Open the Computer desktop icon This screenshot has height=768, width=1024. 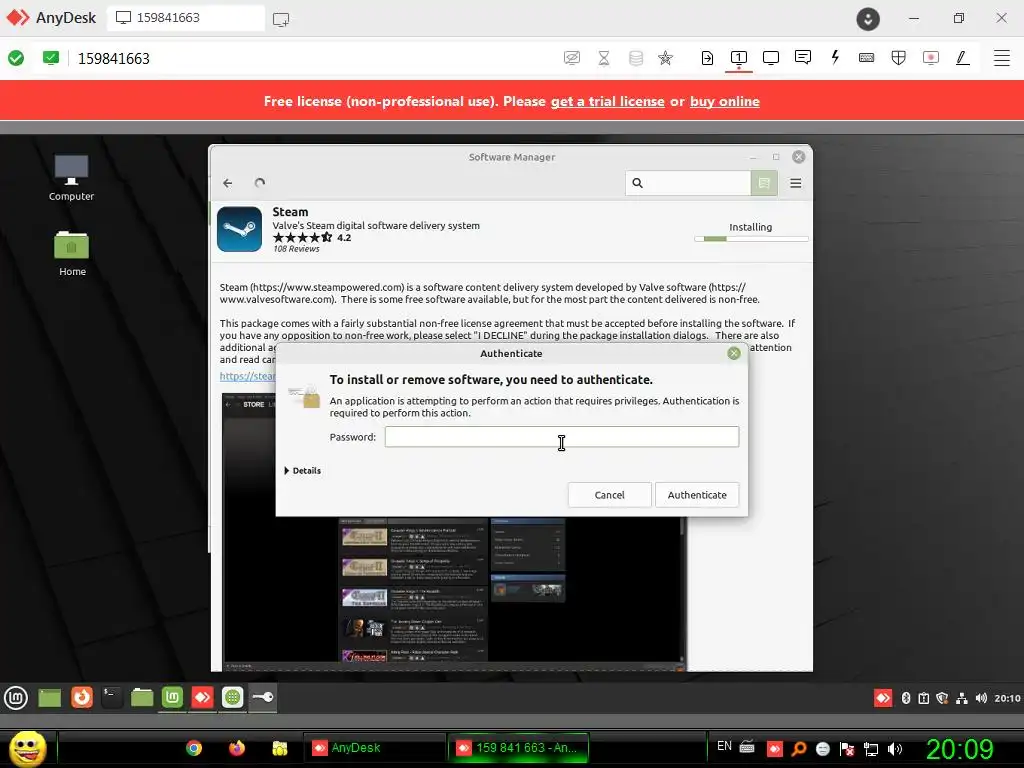click(x=71, y=178)
